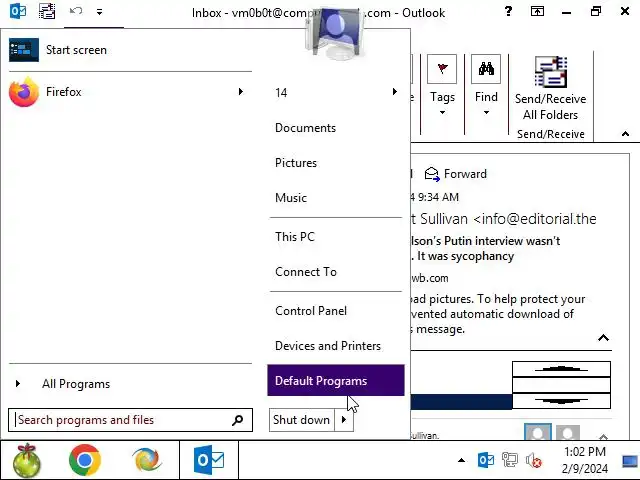Open the clock showing 1:02 PM

point(585,460)
